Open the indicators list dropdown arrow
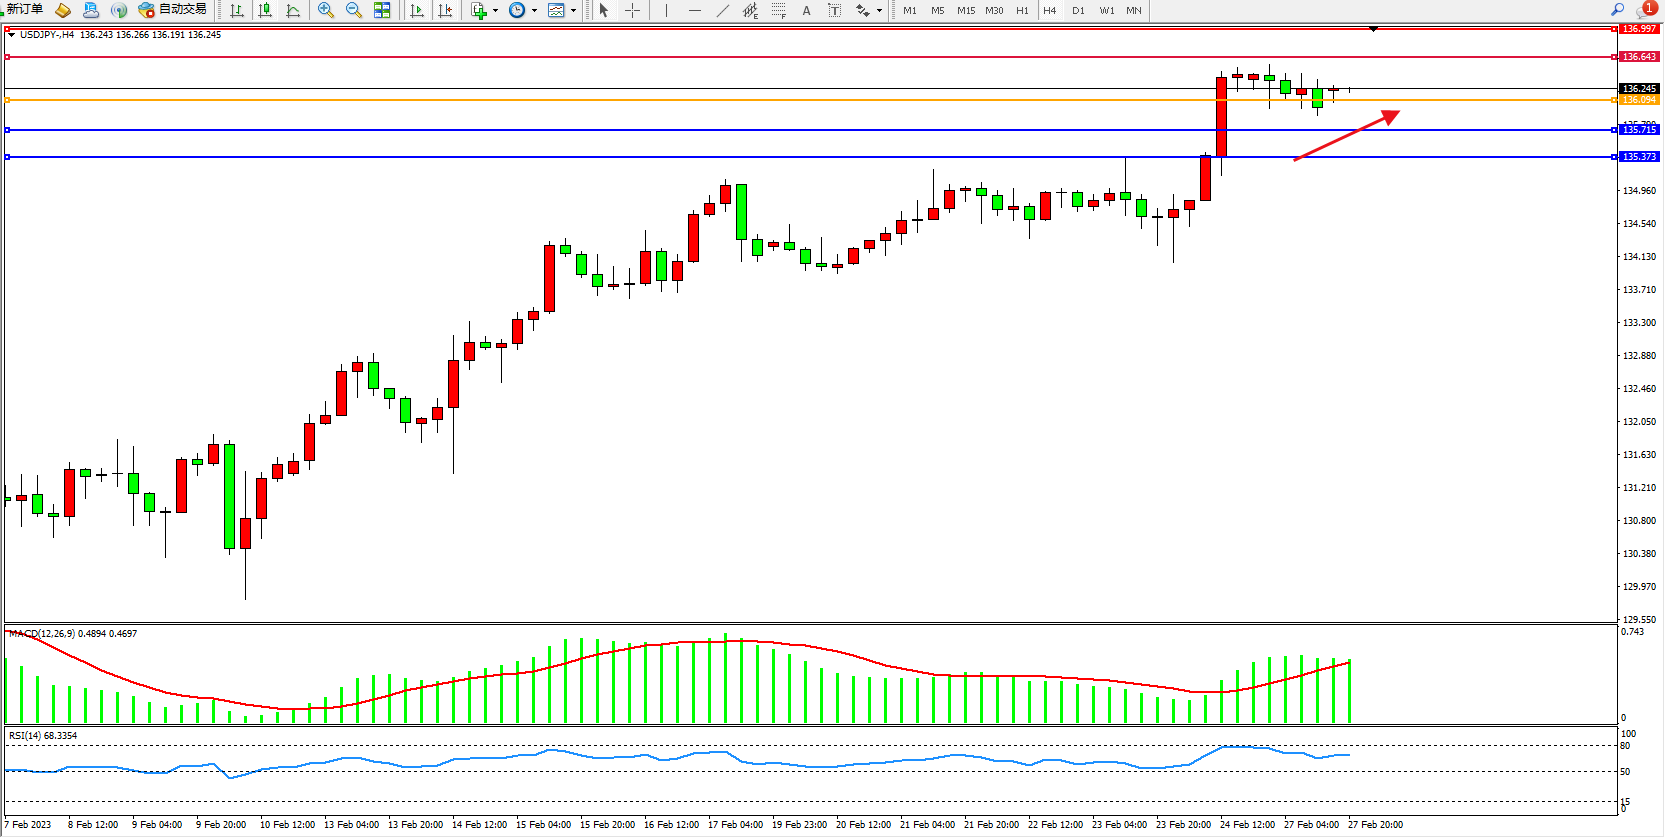 495,11
